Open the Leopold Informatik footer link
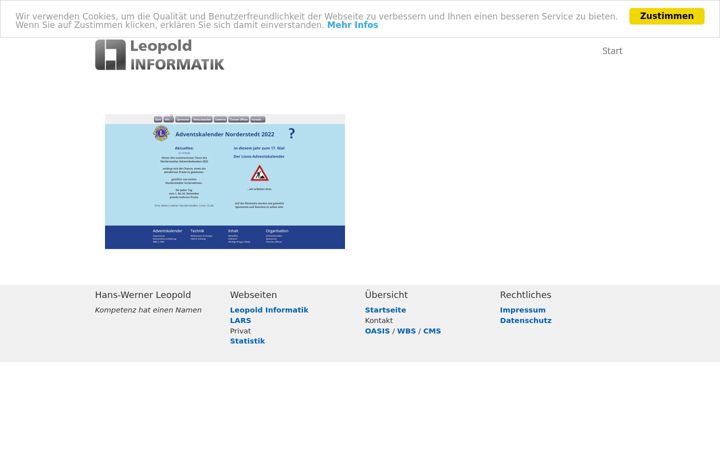Screen dimensions: 720x450 [269, 310]
